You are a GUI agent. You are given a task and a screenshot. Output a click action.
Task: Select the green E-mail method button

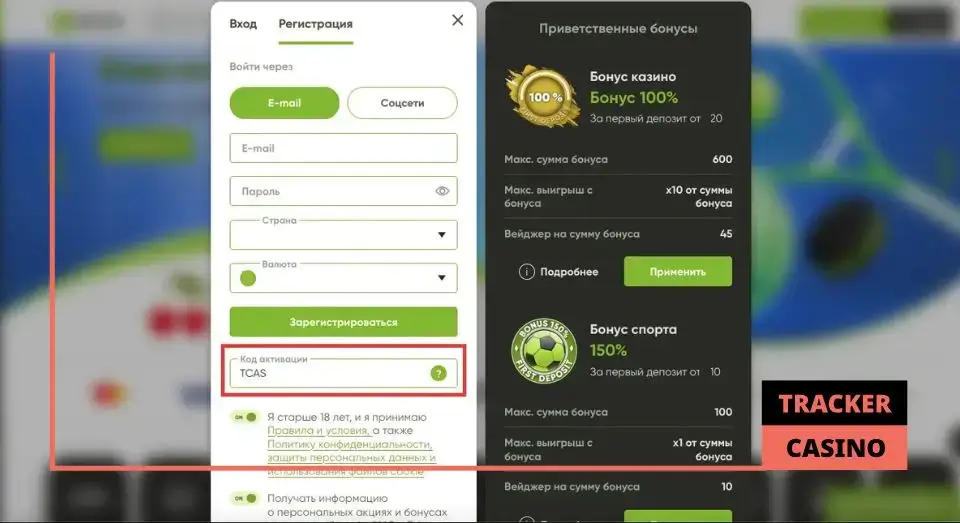(284, 103)
